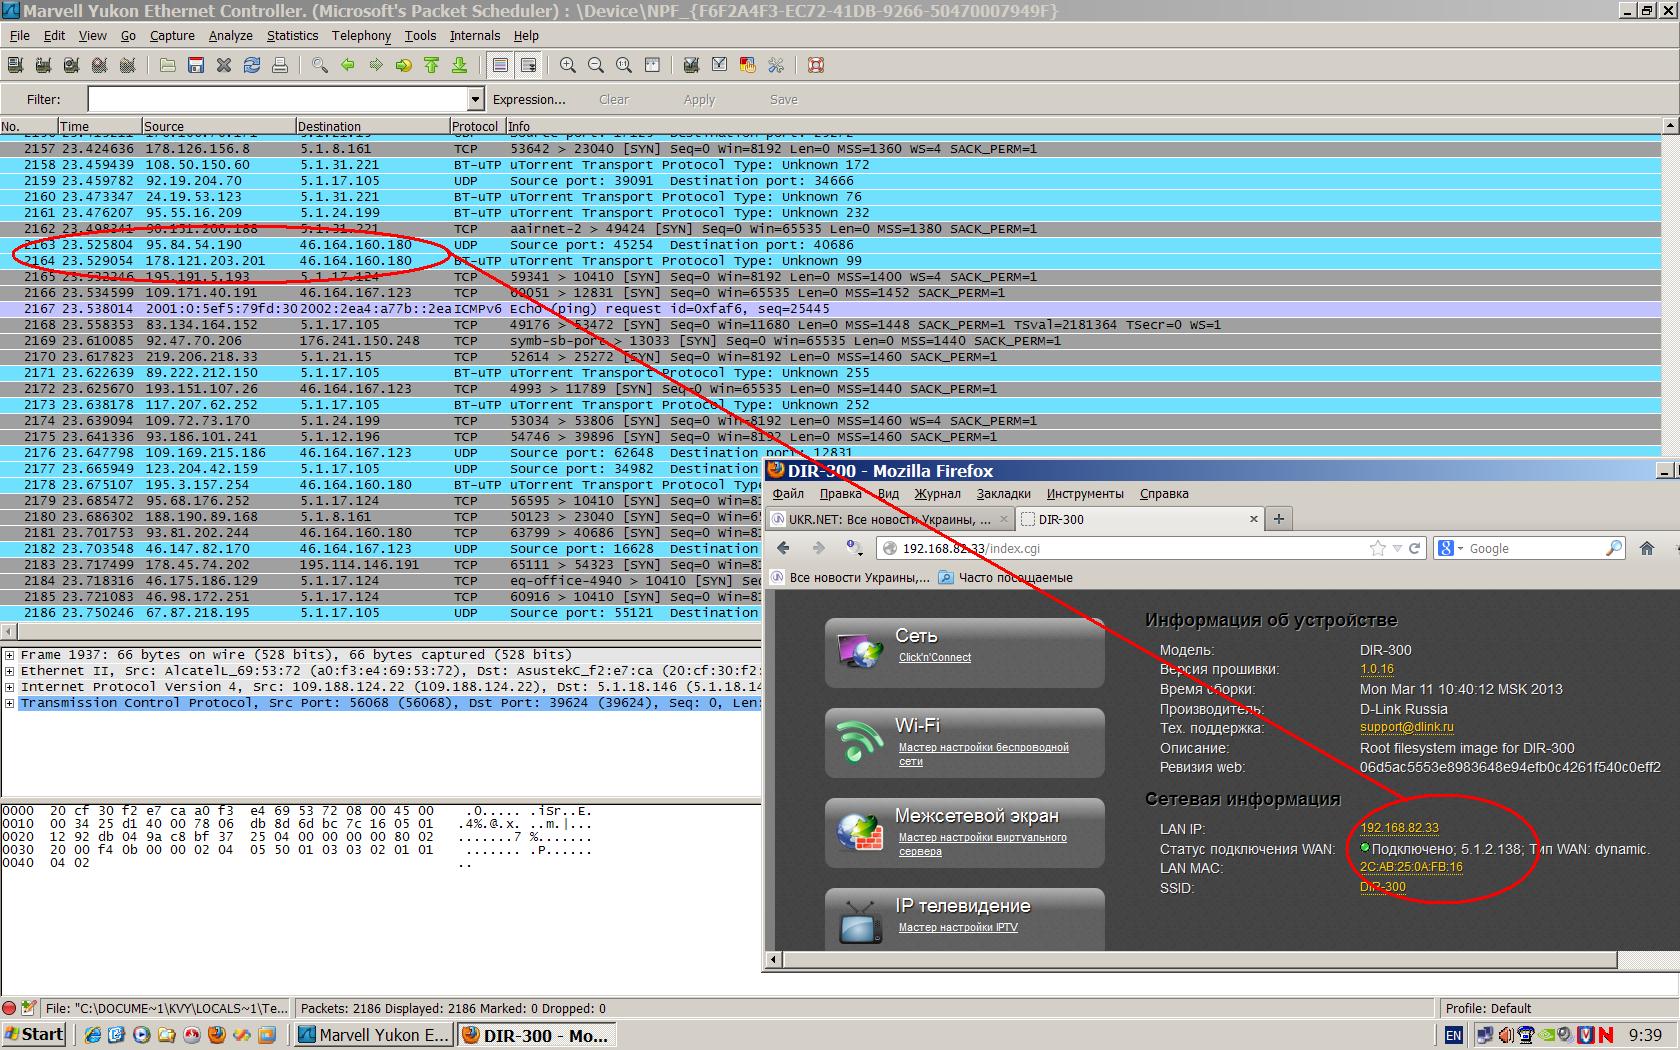Click the Find packet magnifier icon

(x=320, y=65)
